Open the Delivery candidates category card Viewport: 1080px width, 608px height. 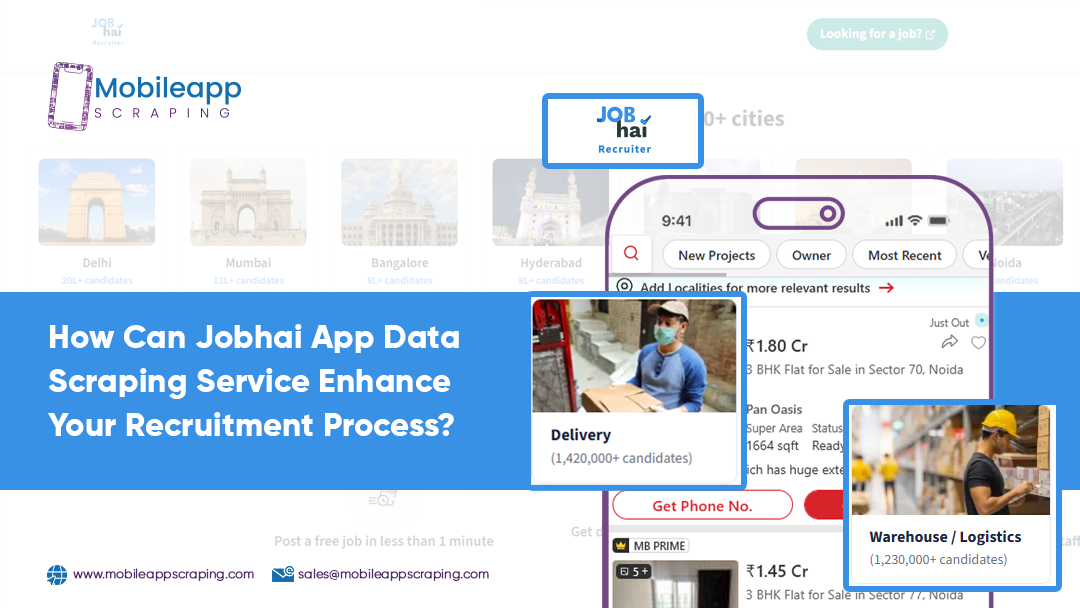(636, 391)
